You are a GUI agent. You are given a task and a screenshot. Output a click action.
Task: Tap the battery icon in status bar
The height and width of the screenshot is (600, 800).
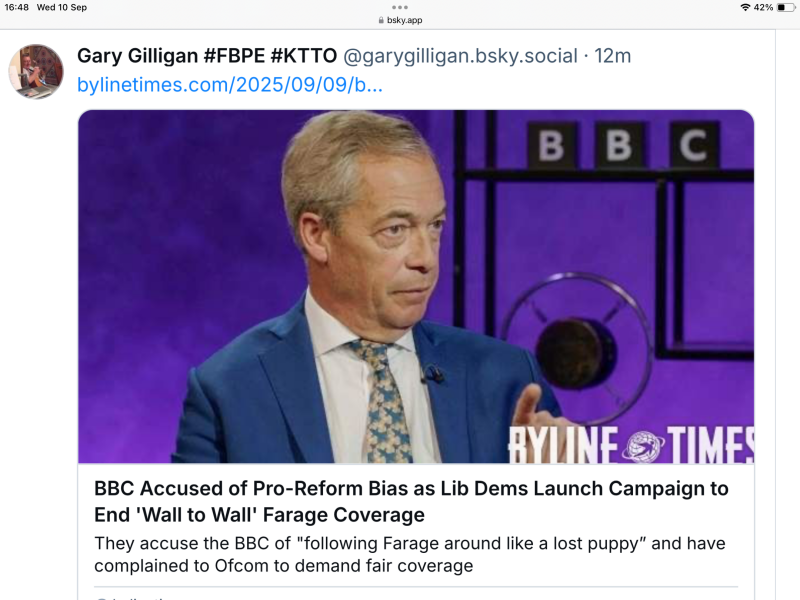[785, 8]
